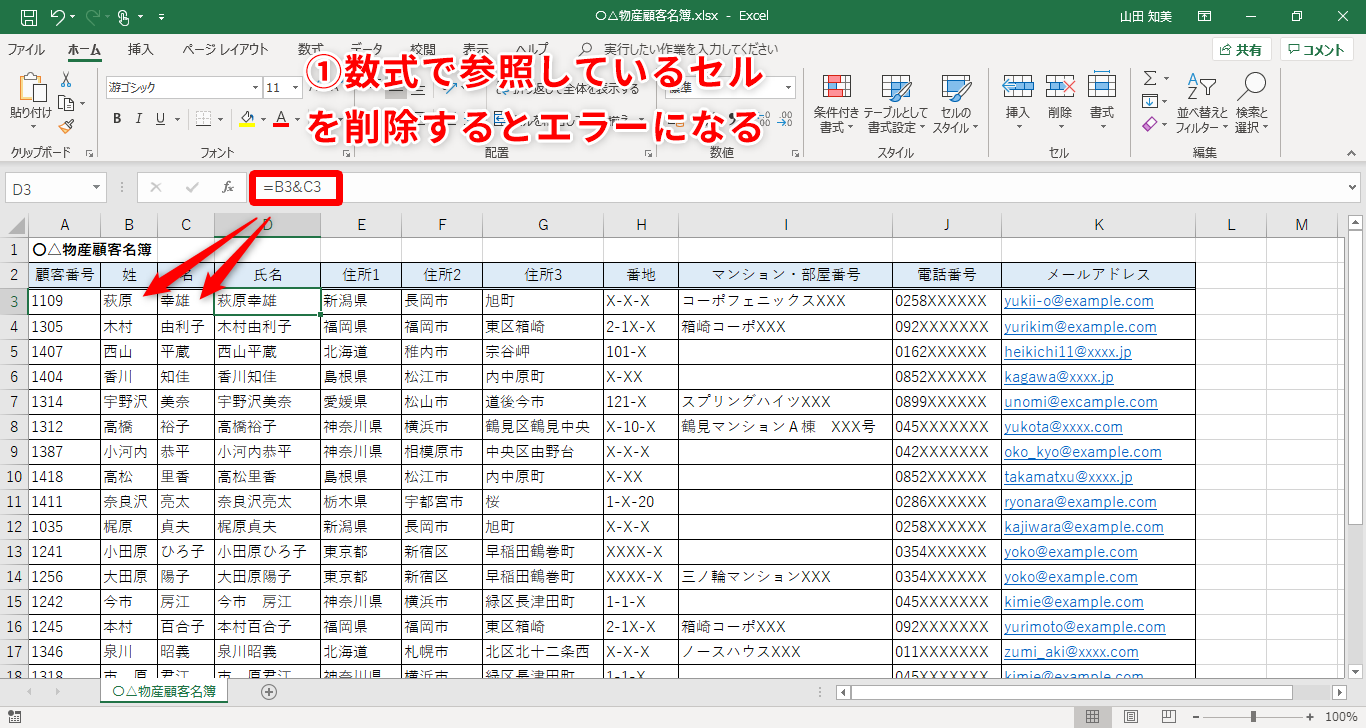Expand the formula bar chevron
1366x728 pixels.
click(x=1353, y=187)
